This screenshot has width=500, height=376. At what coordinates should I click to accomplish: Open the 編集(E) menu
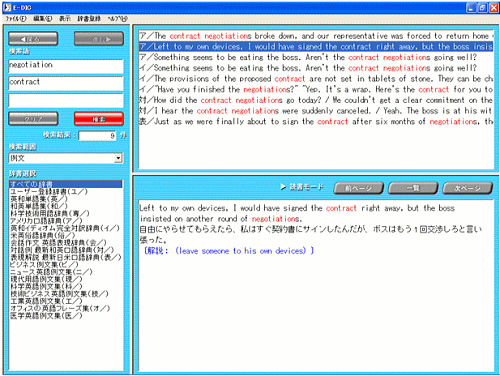click(43, 18)
